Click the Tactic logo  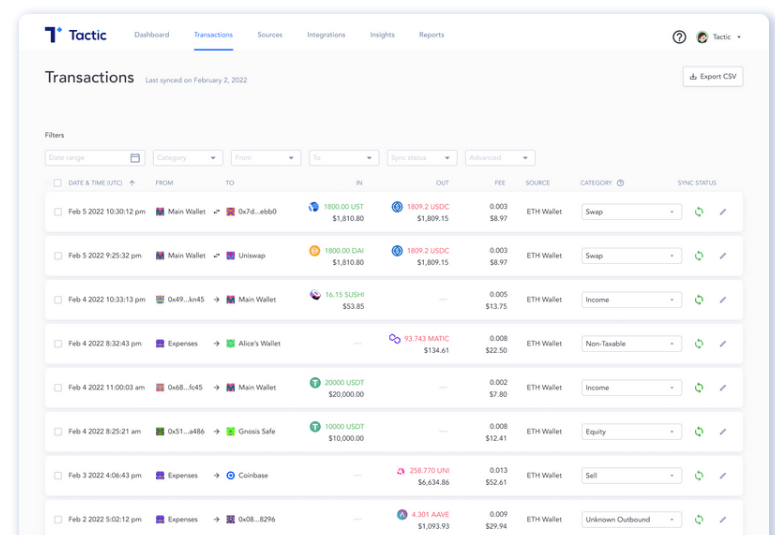coord(76,35)
